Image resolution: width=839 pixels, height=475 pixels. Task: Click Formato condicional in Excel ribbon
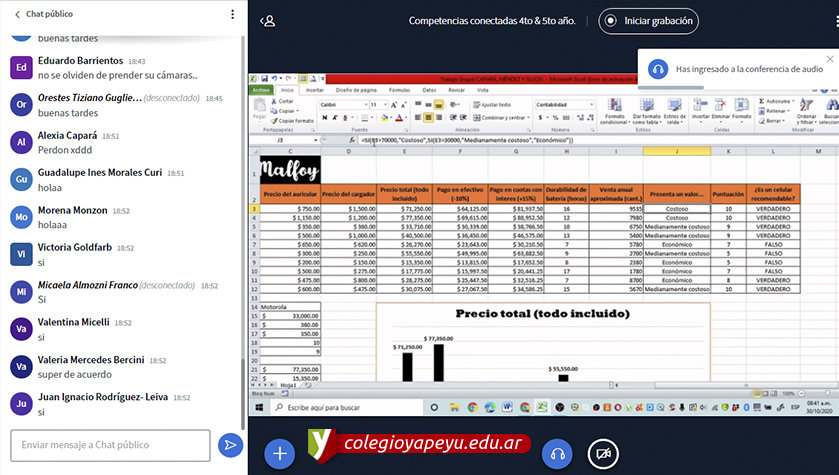tap(613, 113)
